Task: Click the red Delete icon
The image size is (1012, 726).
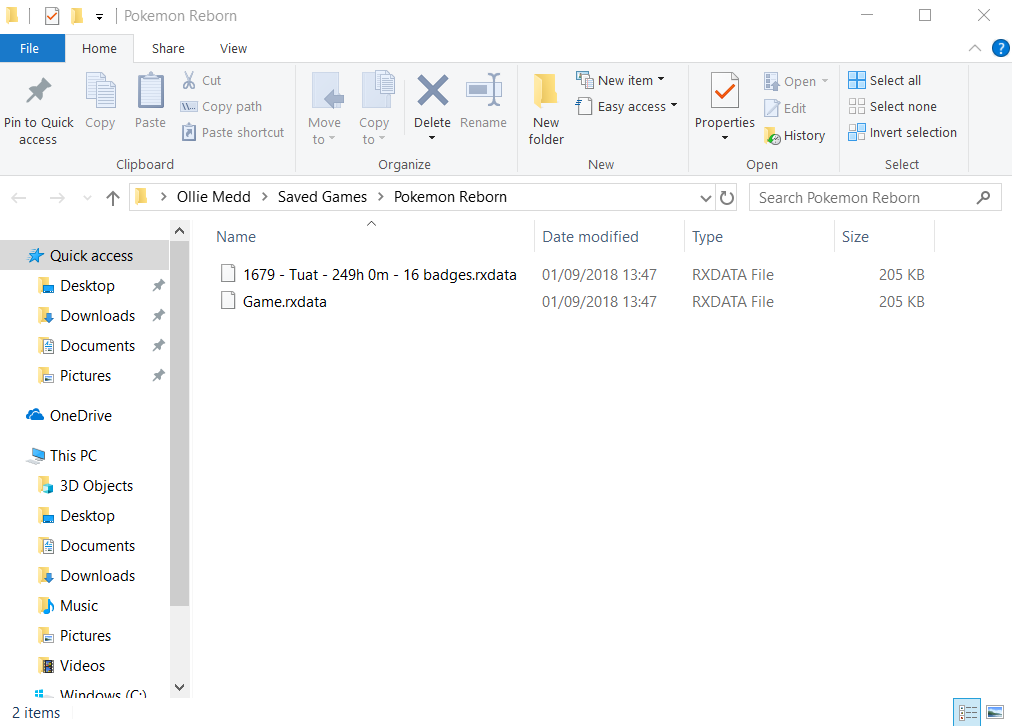Action: (432, 90)
